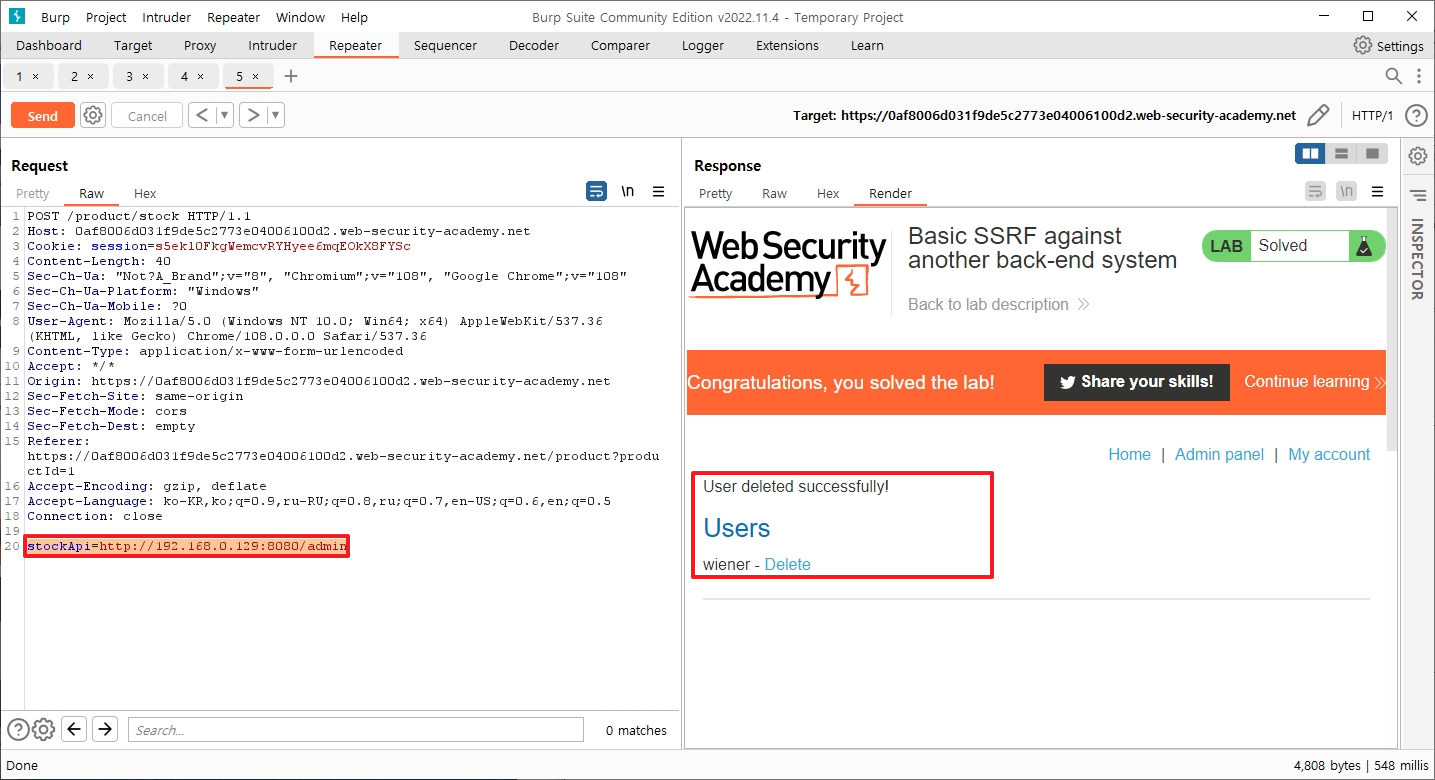Open the help question mark icon

(x=1416, y=115)
